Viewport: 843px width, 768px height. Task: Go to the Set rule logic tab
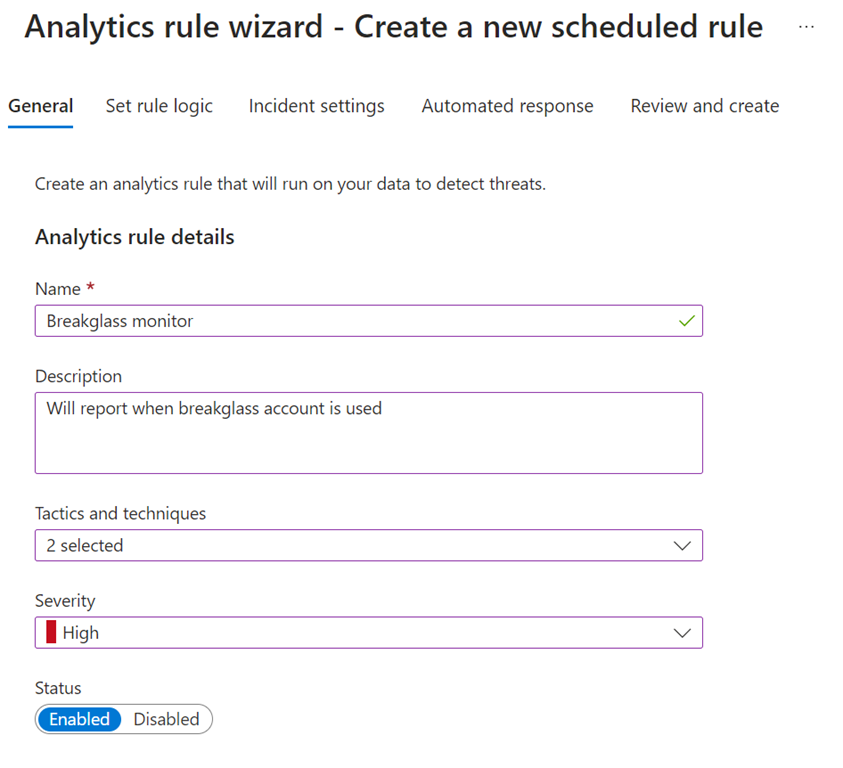[159, 106]
